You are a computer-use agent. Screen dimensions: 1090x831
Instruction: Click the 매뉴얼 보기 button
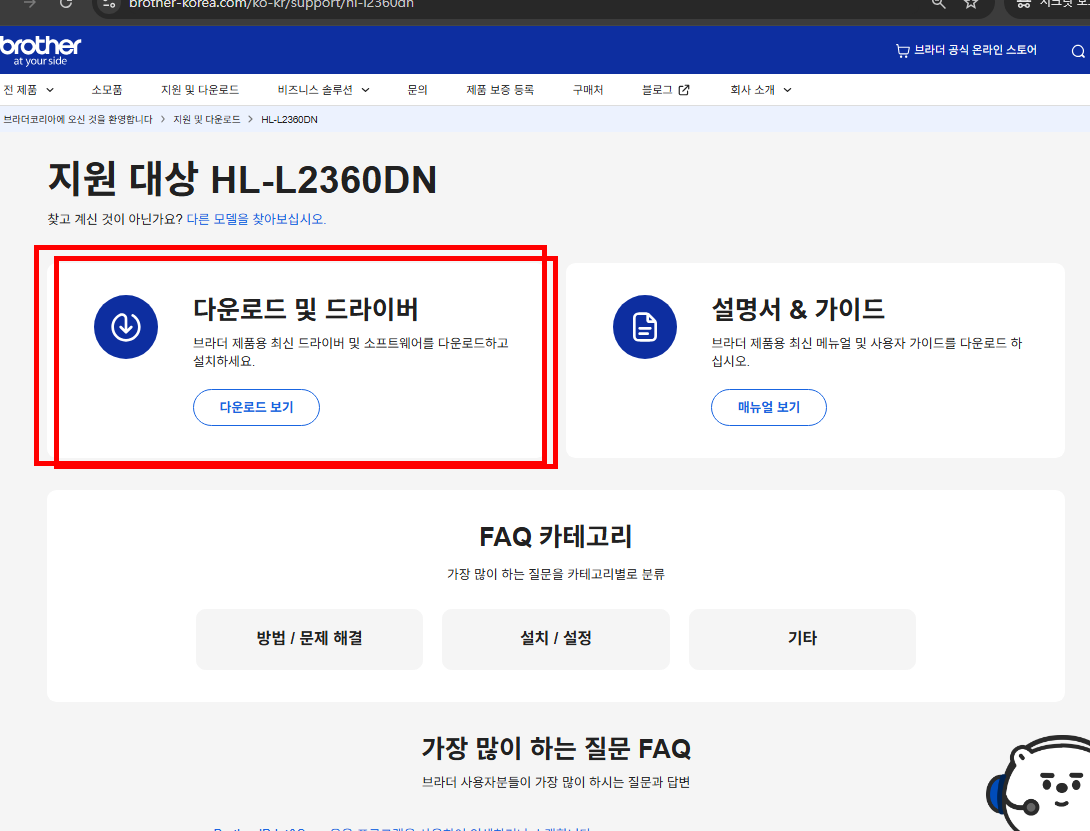click(769, 408)
